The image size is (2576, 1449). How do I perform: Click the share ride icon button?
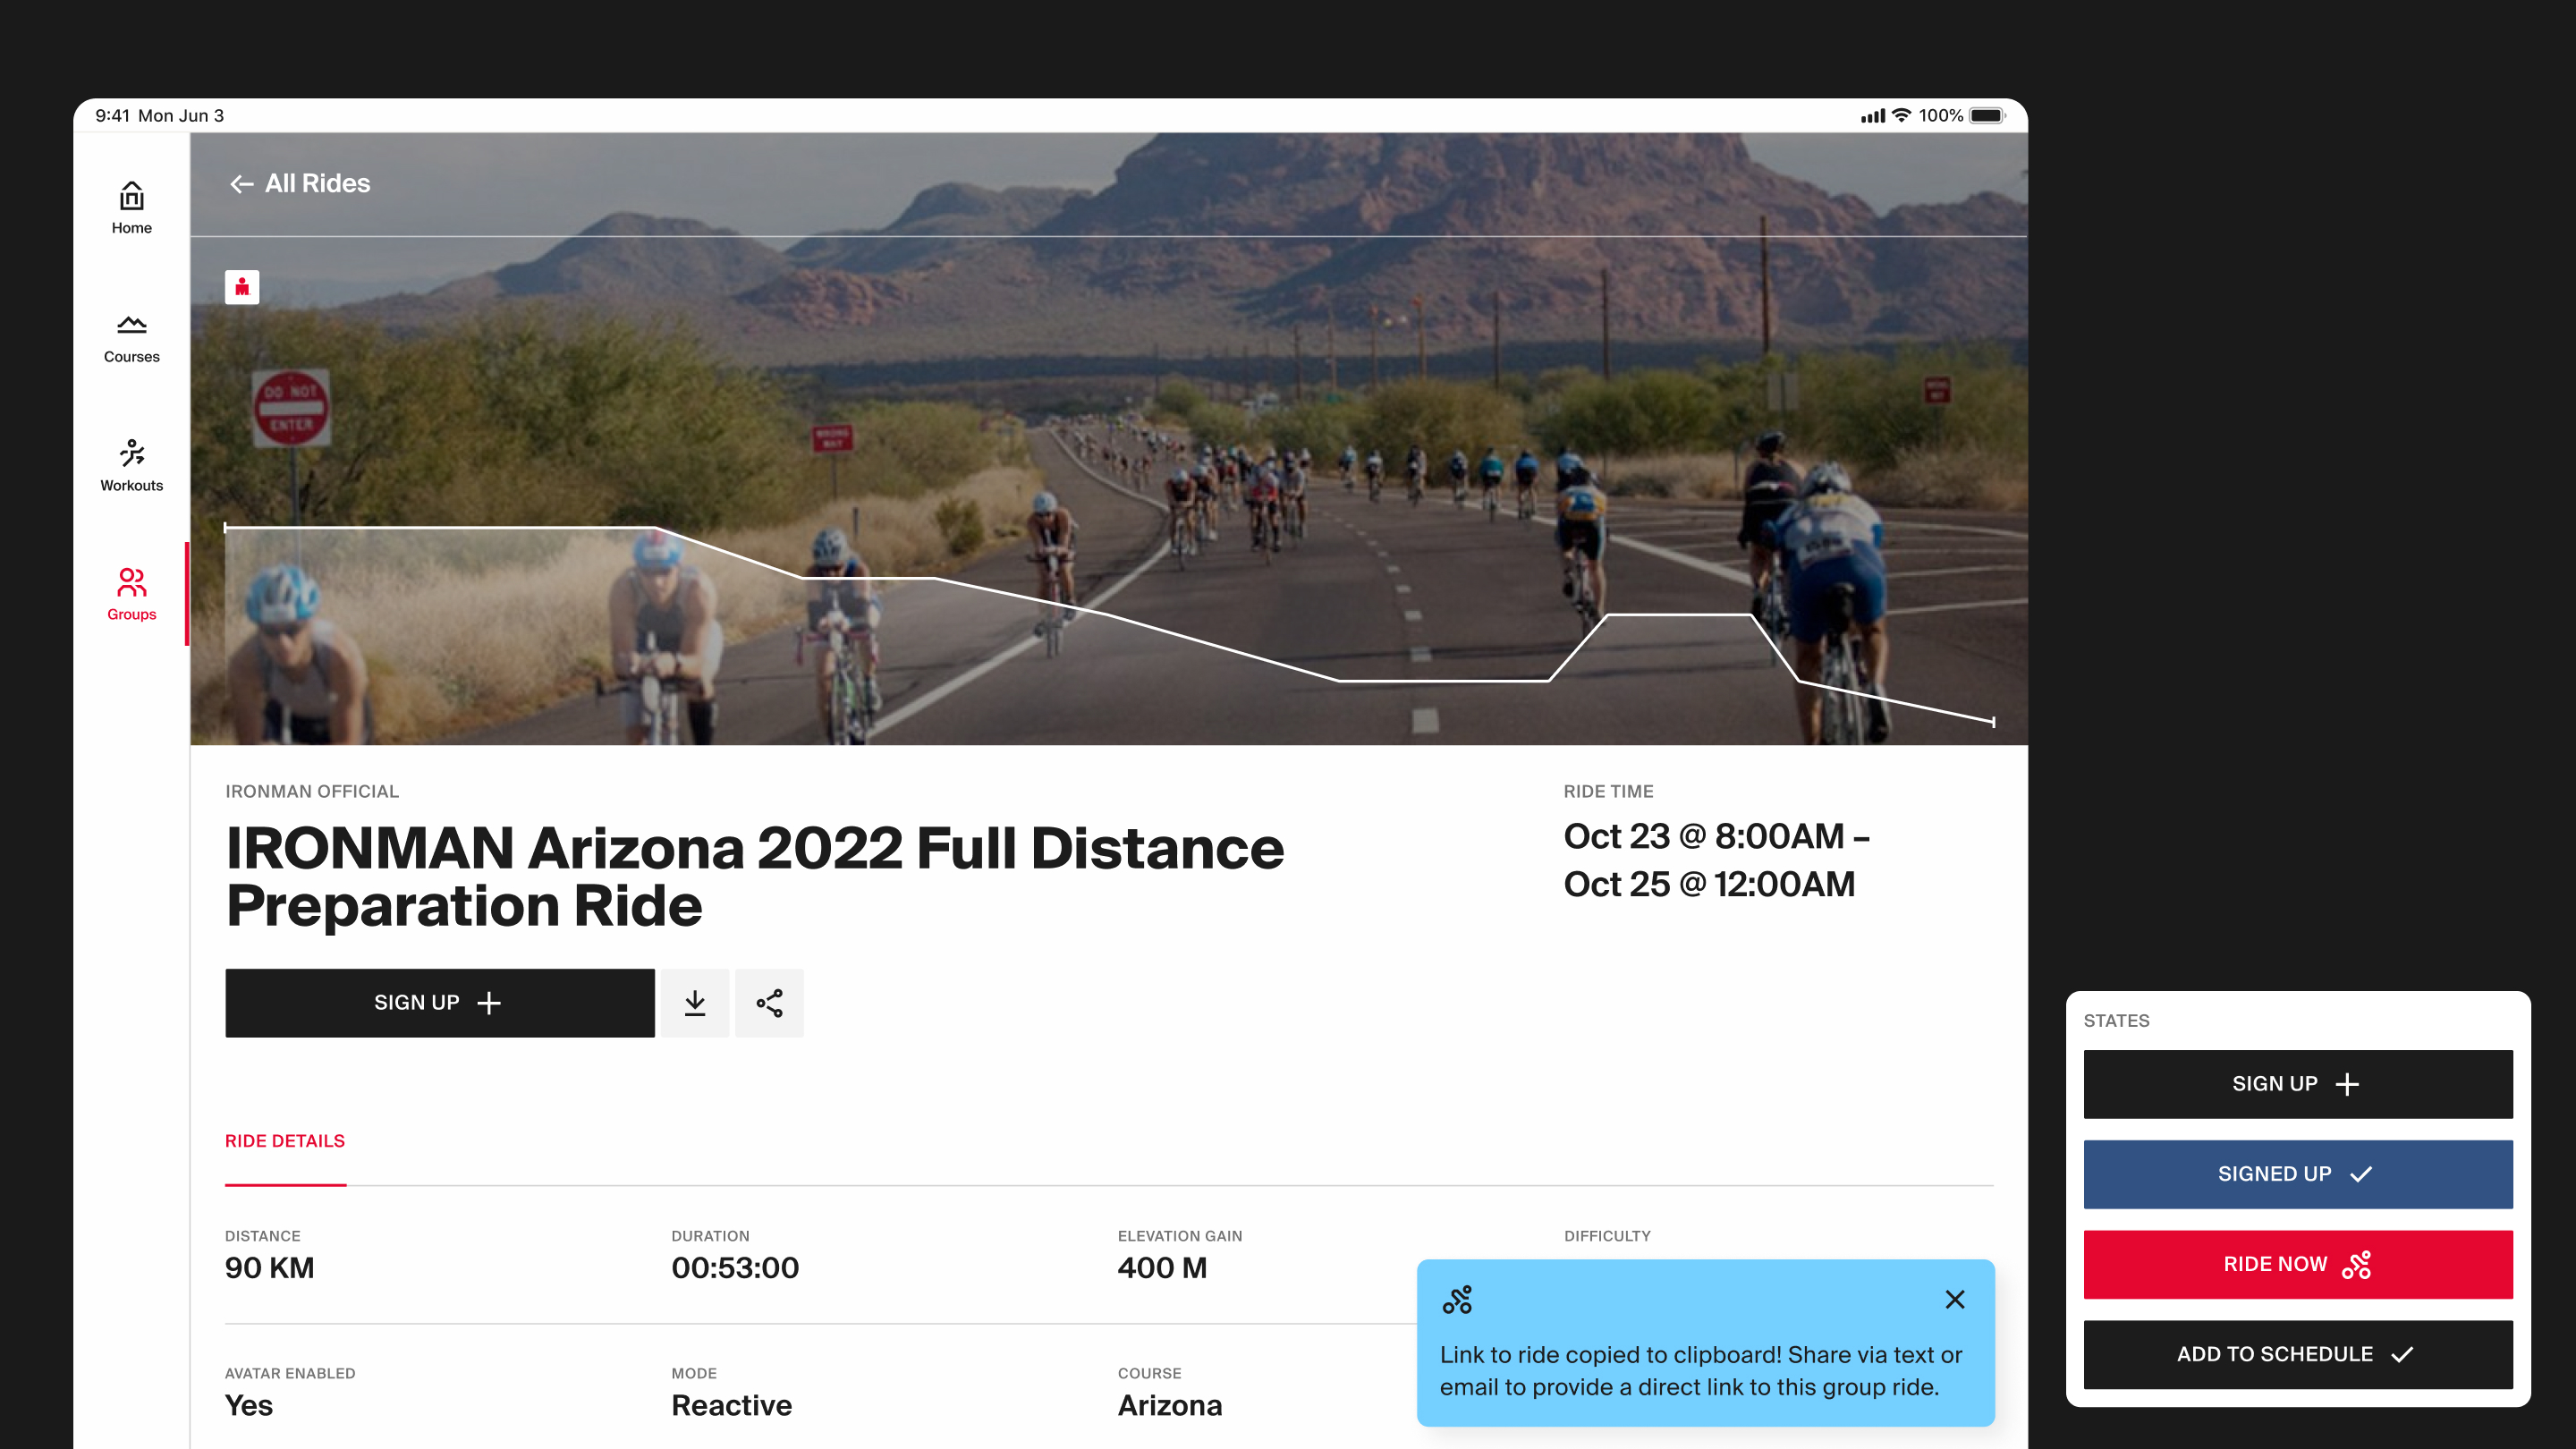[x=769, y=1003]
